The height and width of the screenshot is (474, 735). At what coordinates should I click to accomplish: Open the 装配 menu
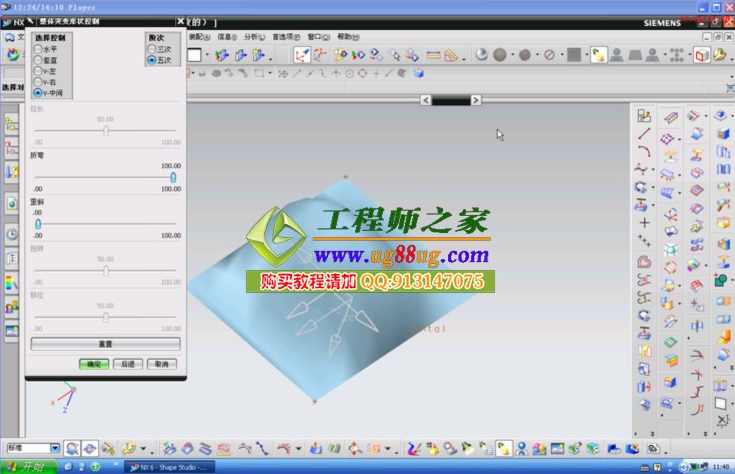click(x=200, y=37)
